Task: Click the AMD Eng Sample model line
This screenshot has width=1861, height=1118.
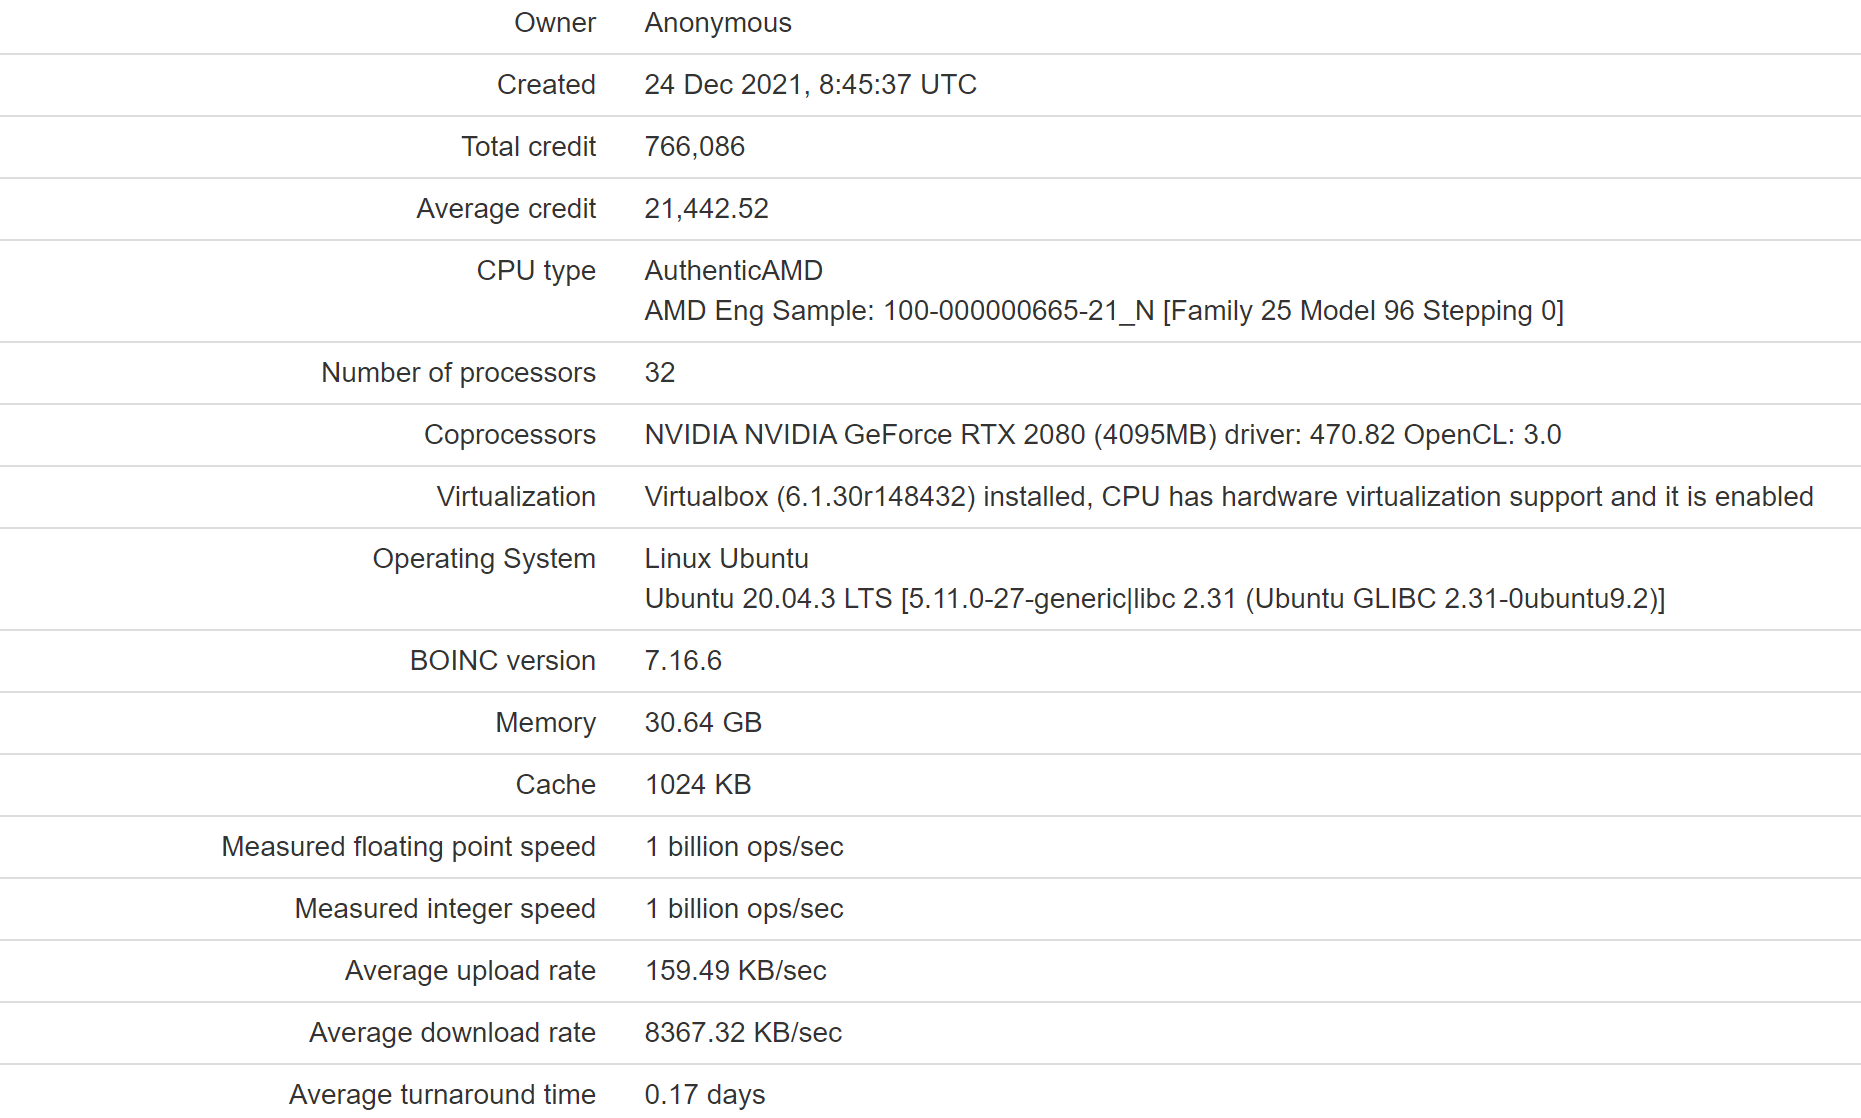Action: click(x=1103, y=311)
